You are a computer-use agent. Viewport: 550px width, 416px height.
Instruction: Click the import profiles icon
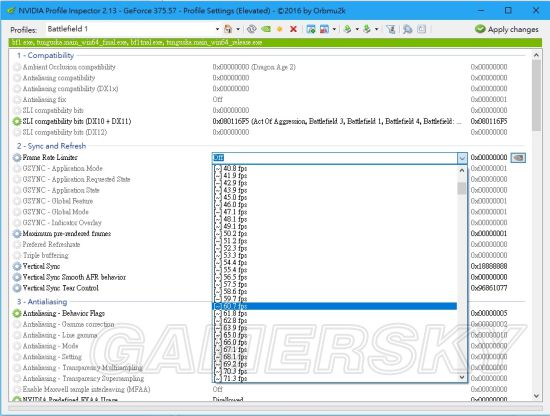[x=367, y=29]
